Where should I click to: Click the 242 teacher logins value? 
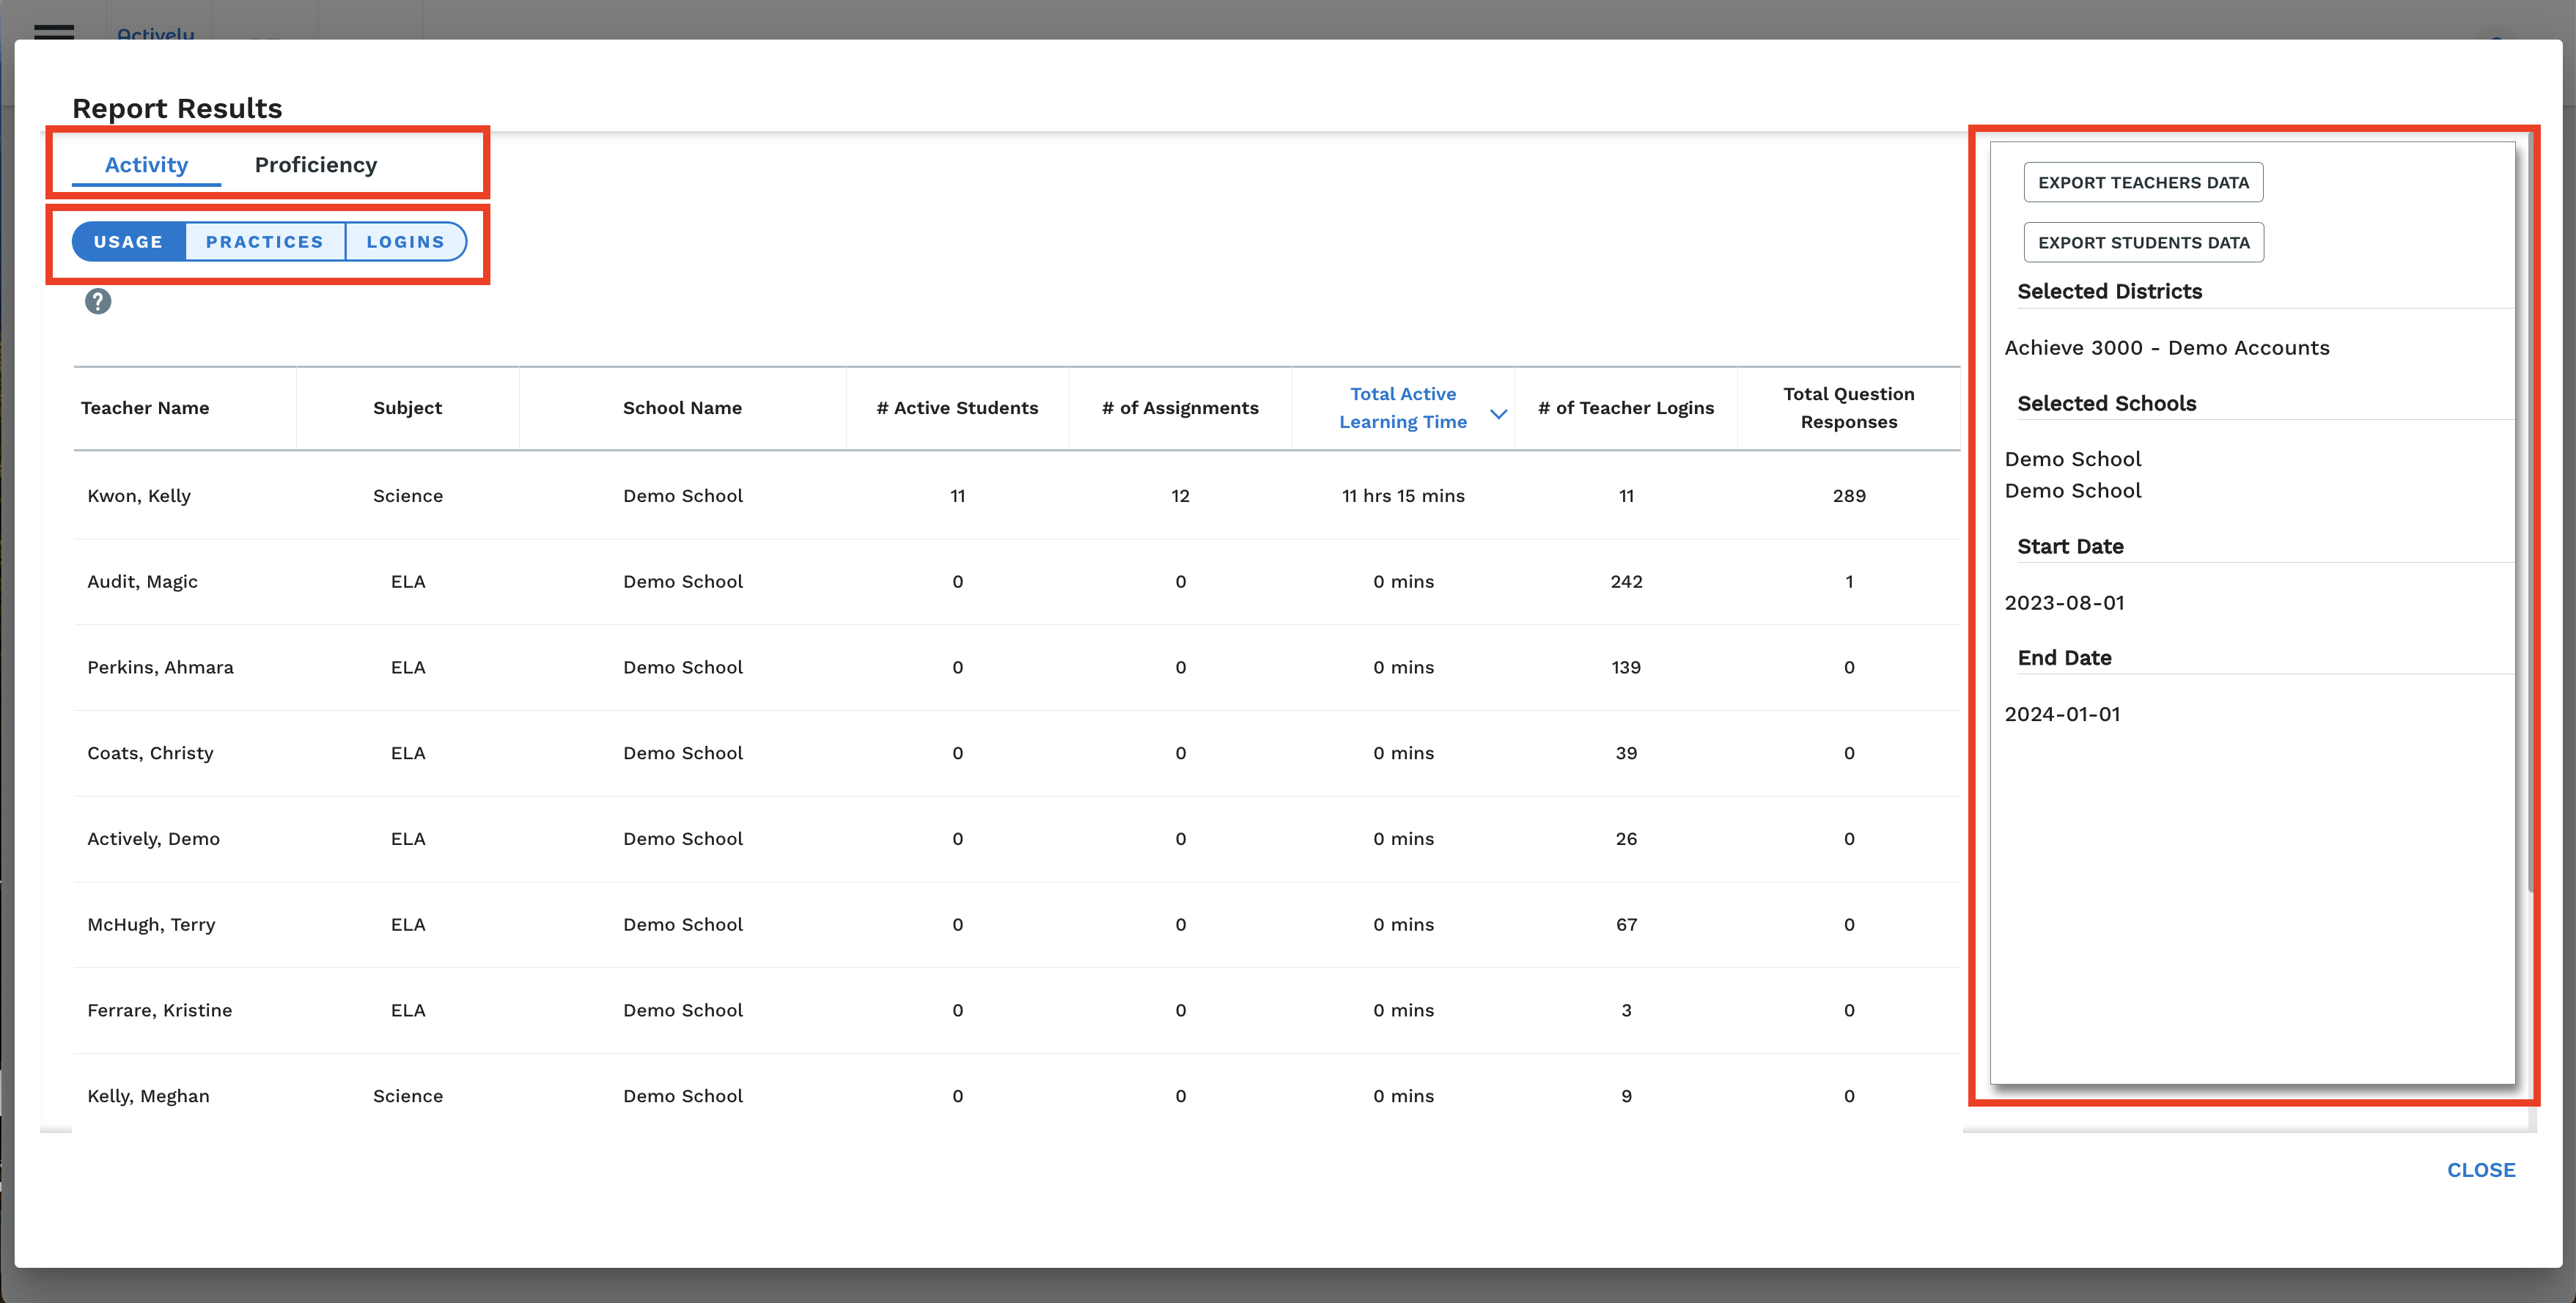(x=1626, y=582)
